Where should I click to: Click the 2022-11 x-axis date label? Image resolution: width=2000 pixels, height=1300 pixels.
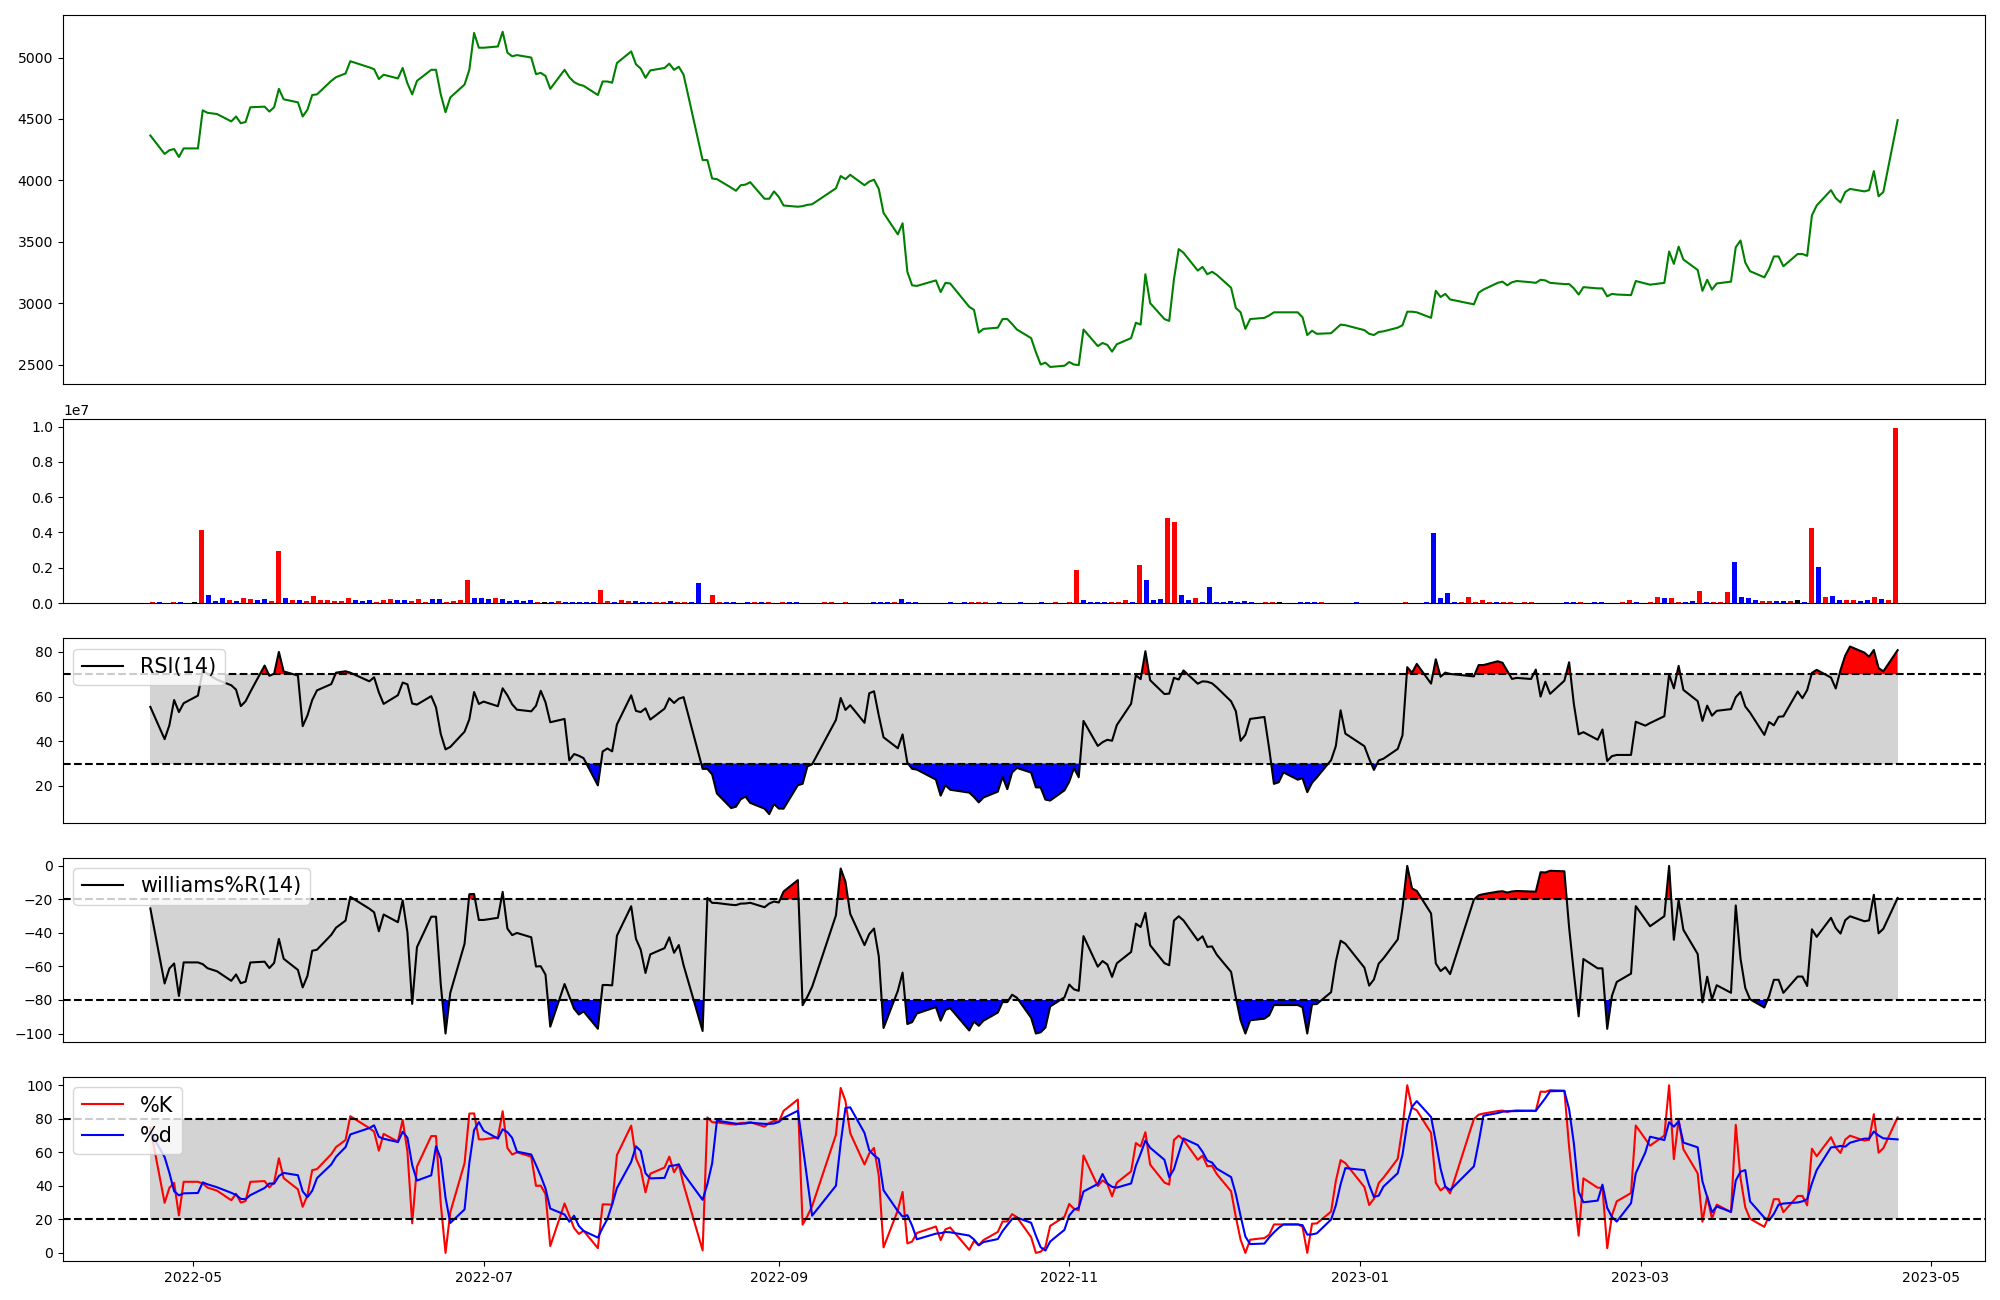(x=1070, y=1277)
